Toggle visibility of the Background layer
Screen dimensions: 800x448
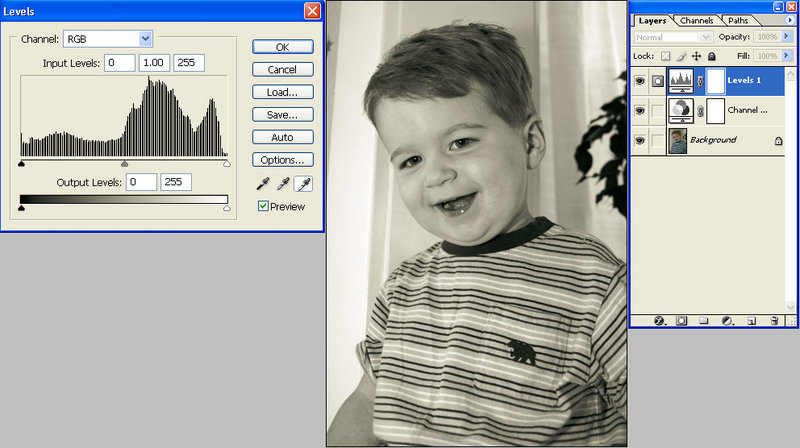[639, 141]
